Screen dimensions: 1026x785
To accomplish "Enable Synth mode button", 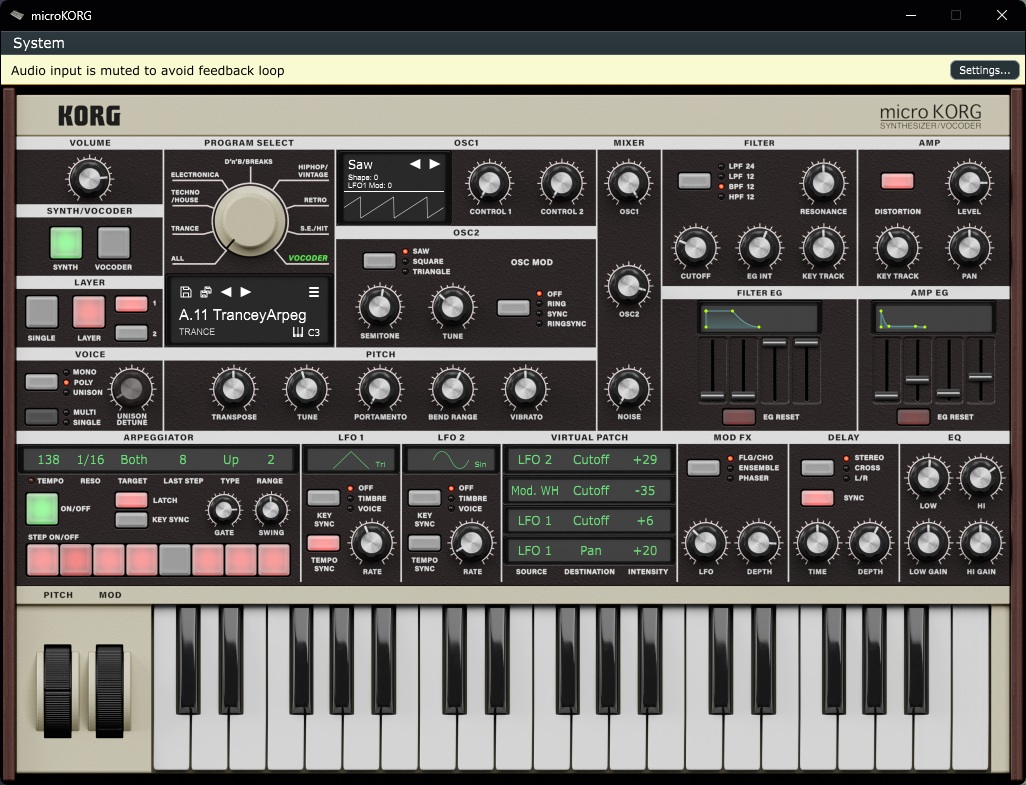I will pos(66,243).
